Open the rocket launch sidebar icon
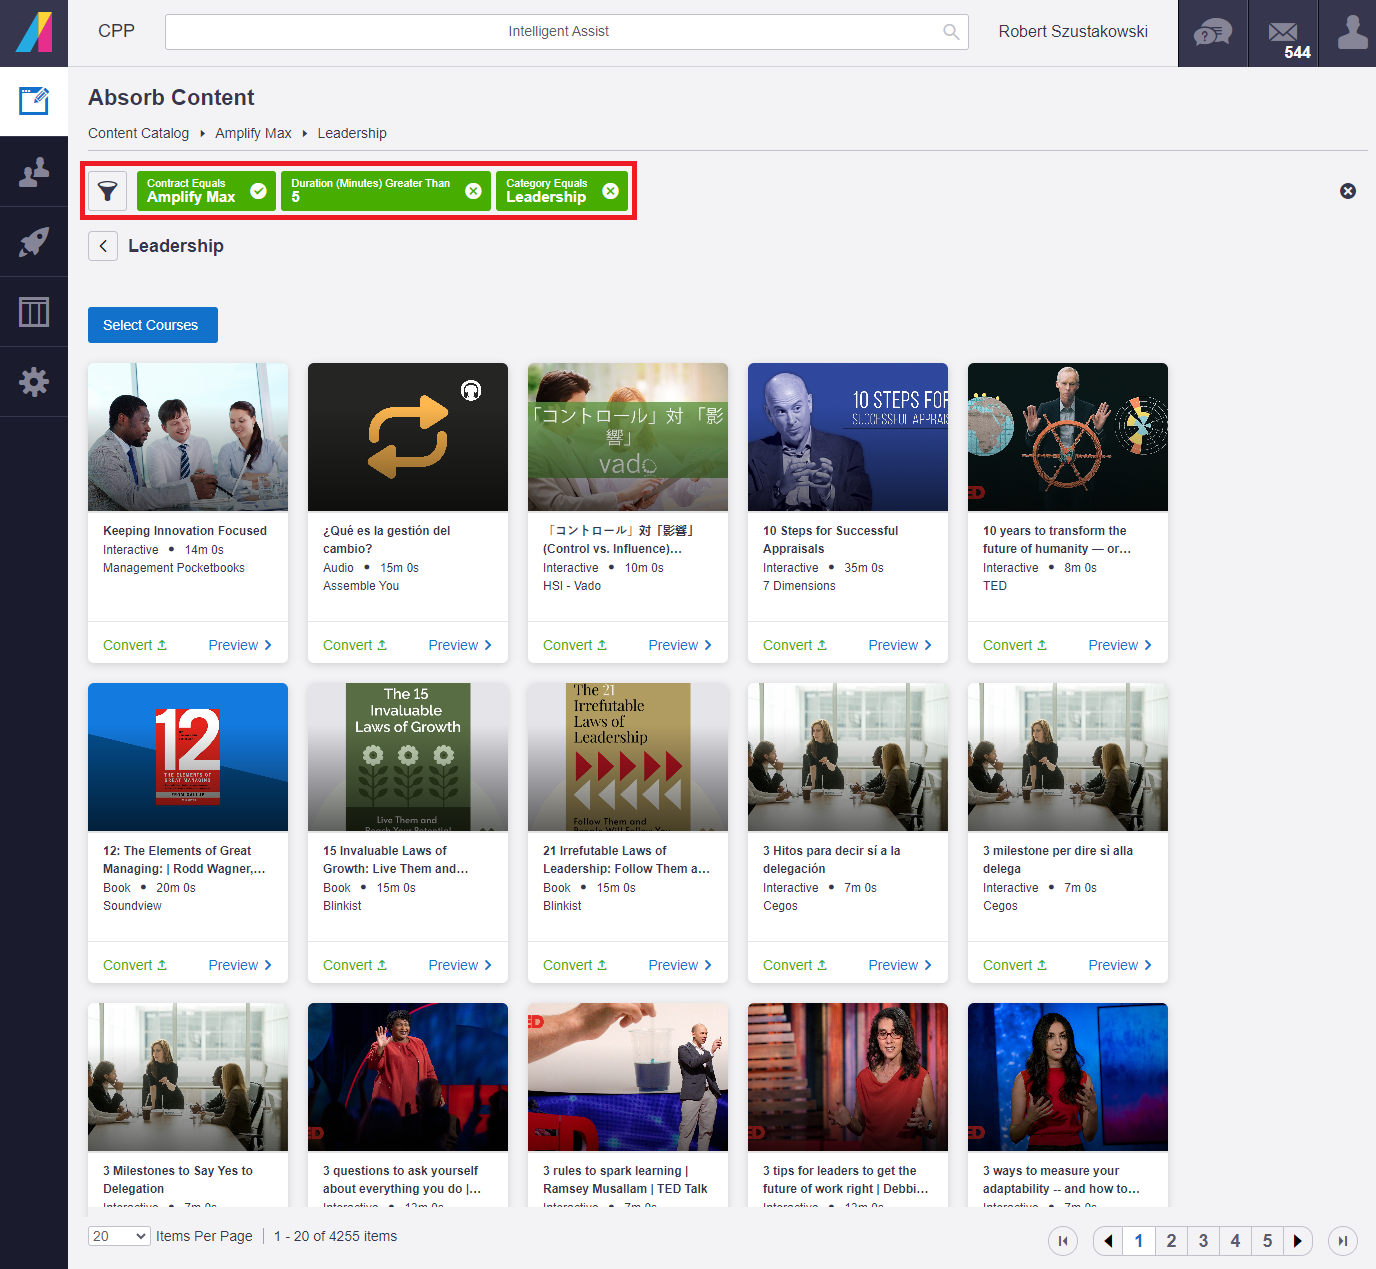 tap(34, 242)
